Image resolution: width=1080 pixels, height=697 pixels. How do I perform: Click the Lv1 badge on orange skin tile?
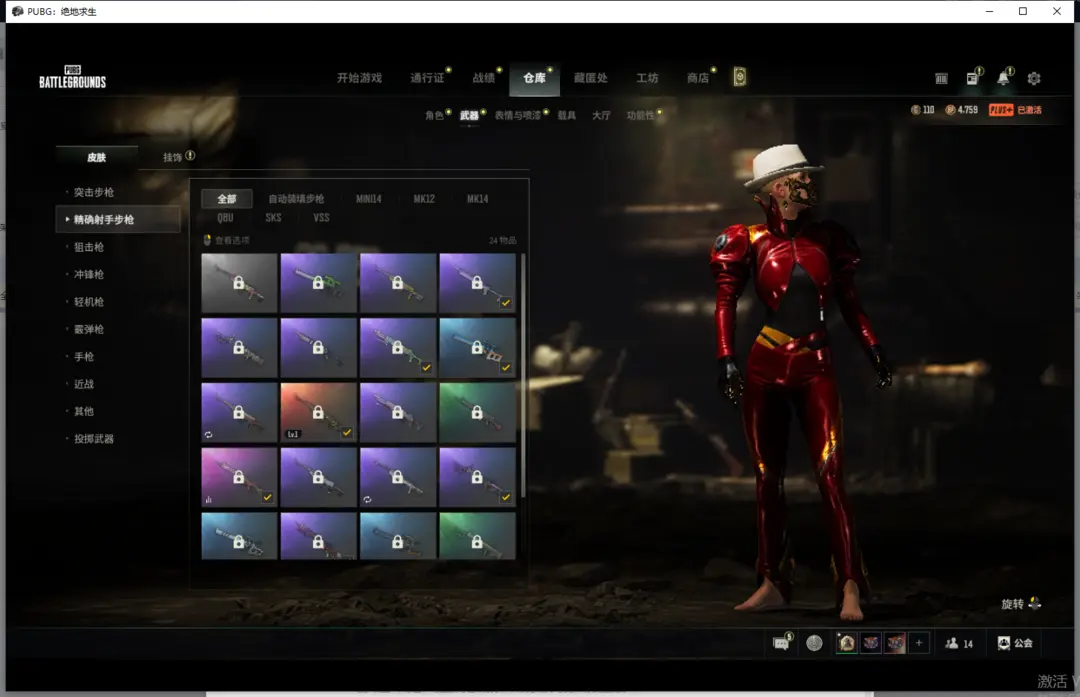(x=293, y=434)
